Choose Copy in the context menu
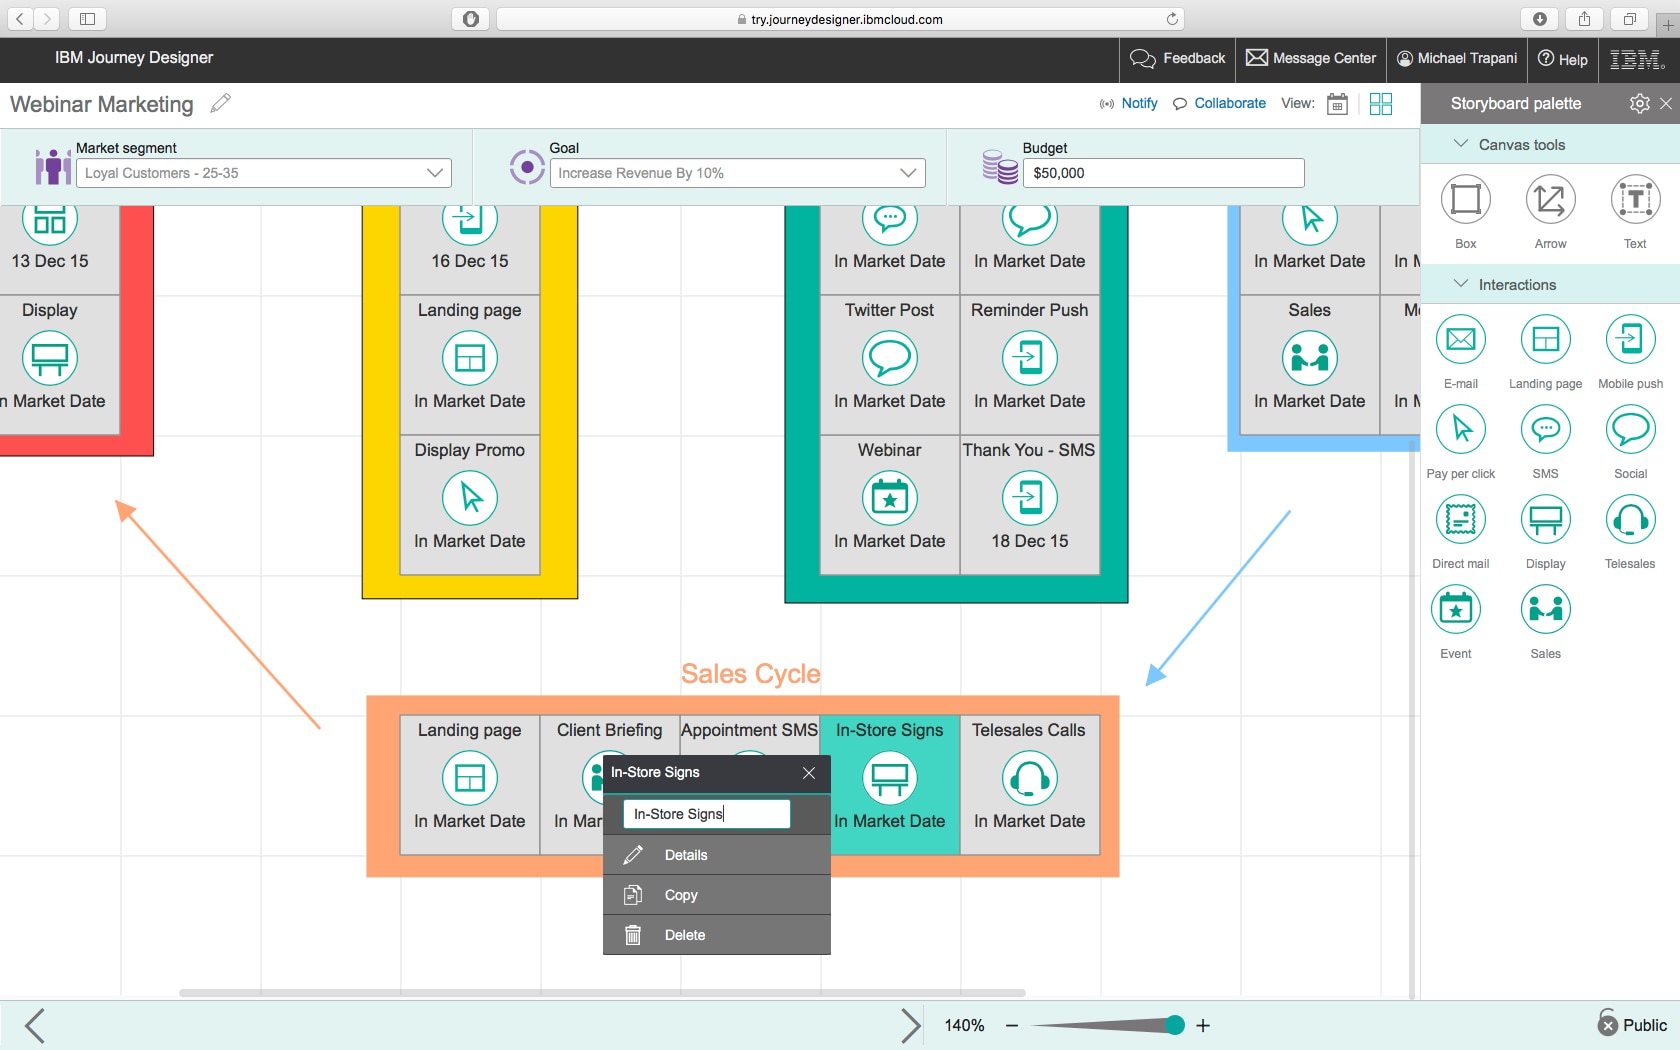The height and width of the screenshot is (1050, 1680). coord(717,895)
